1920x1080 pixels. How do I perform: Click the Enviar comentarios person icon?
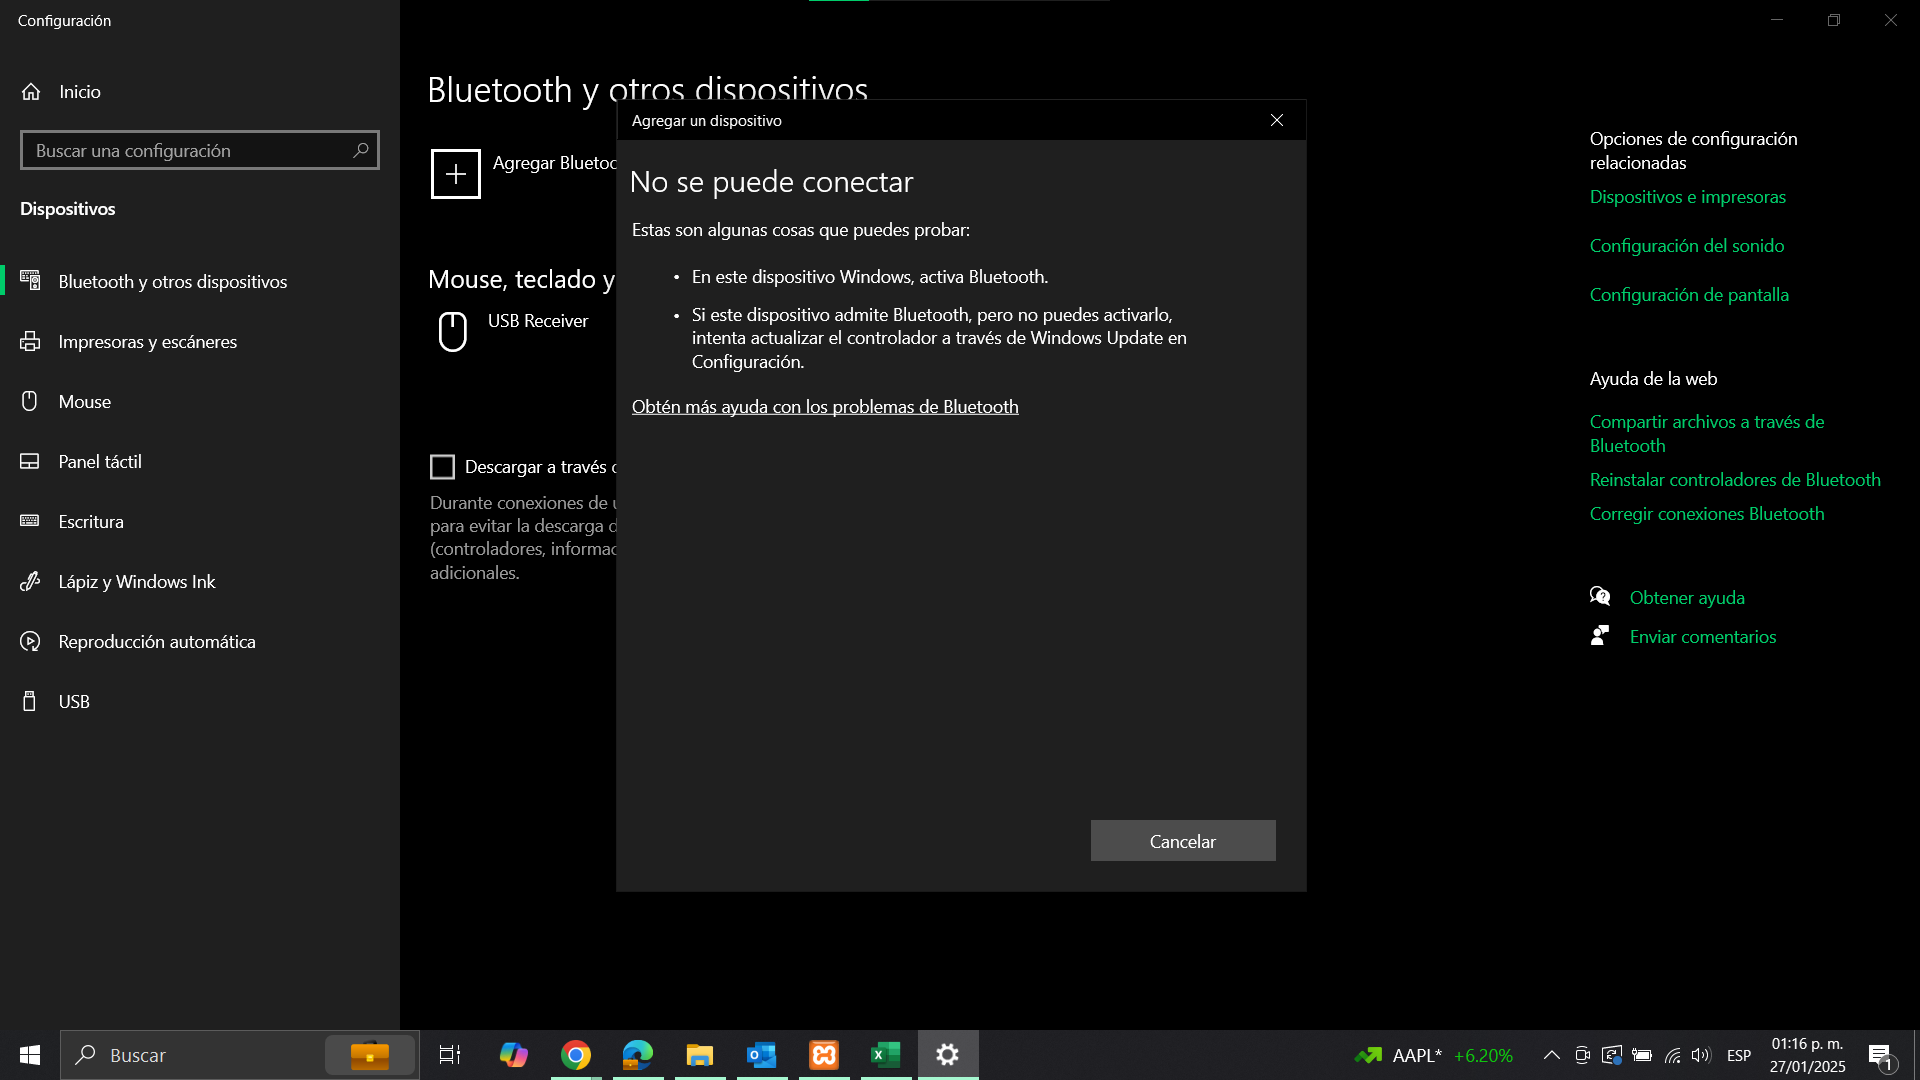1600,636
